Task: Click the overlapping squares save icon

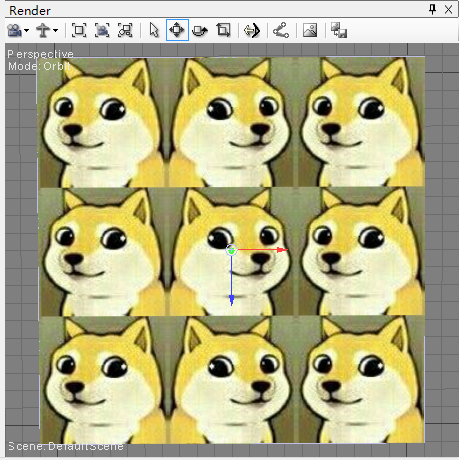Action: pyautogui.click(x=339, y=30)
